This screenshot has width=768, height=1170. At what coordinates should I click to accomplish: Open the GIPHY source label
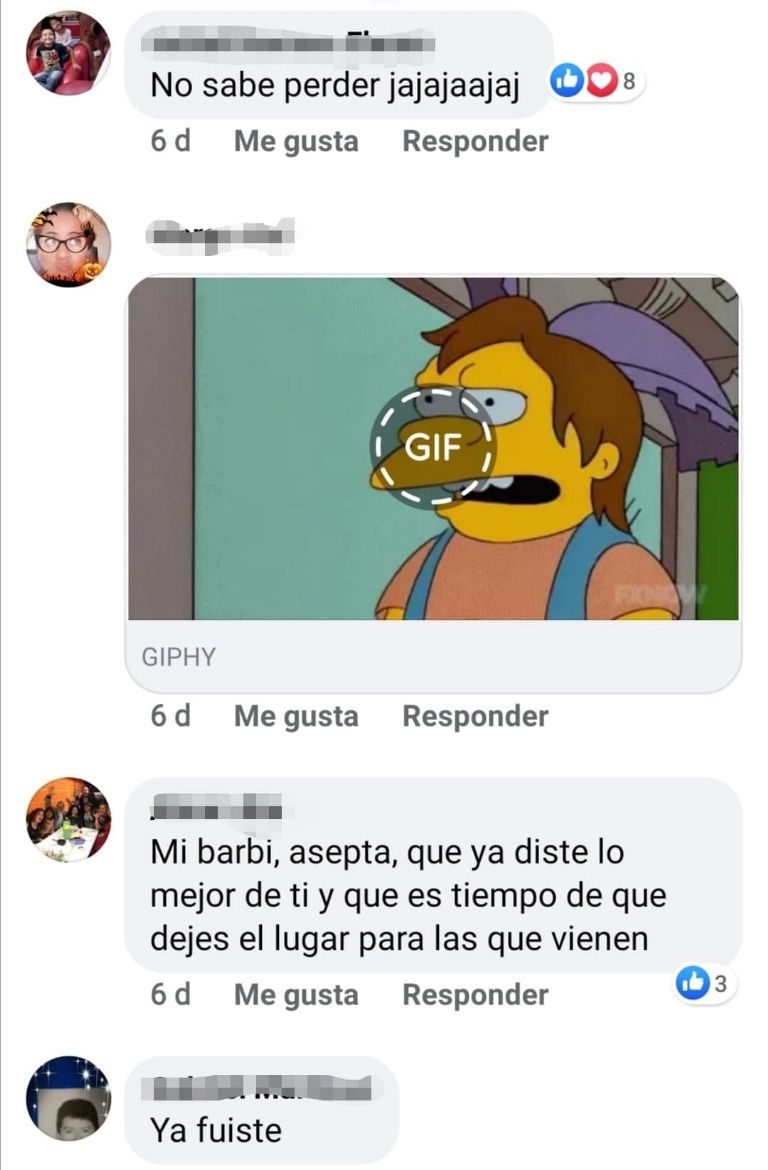click(x=178, y=657)
